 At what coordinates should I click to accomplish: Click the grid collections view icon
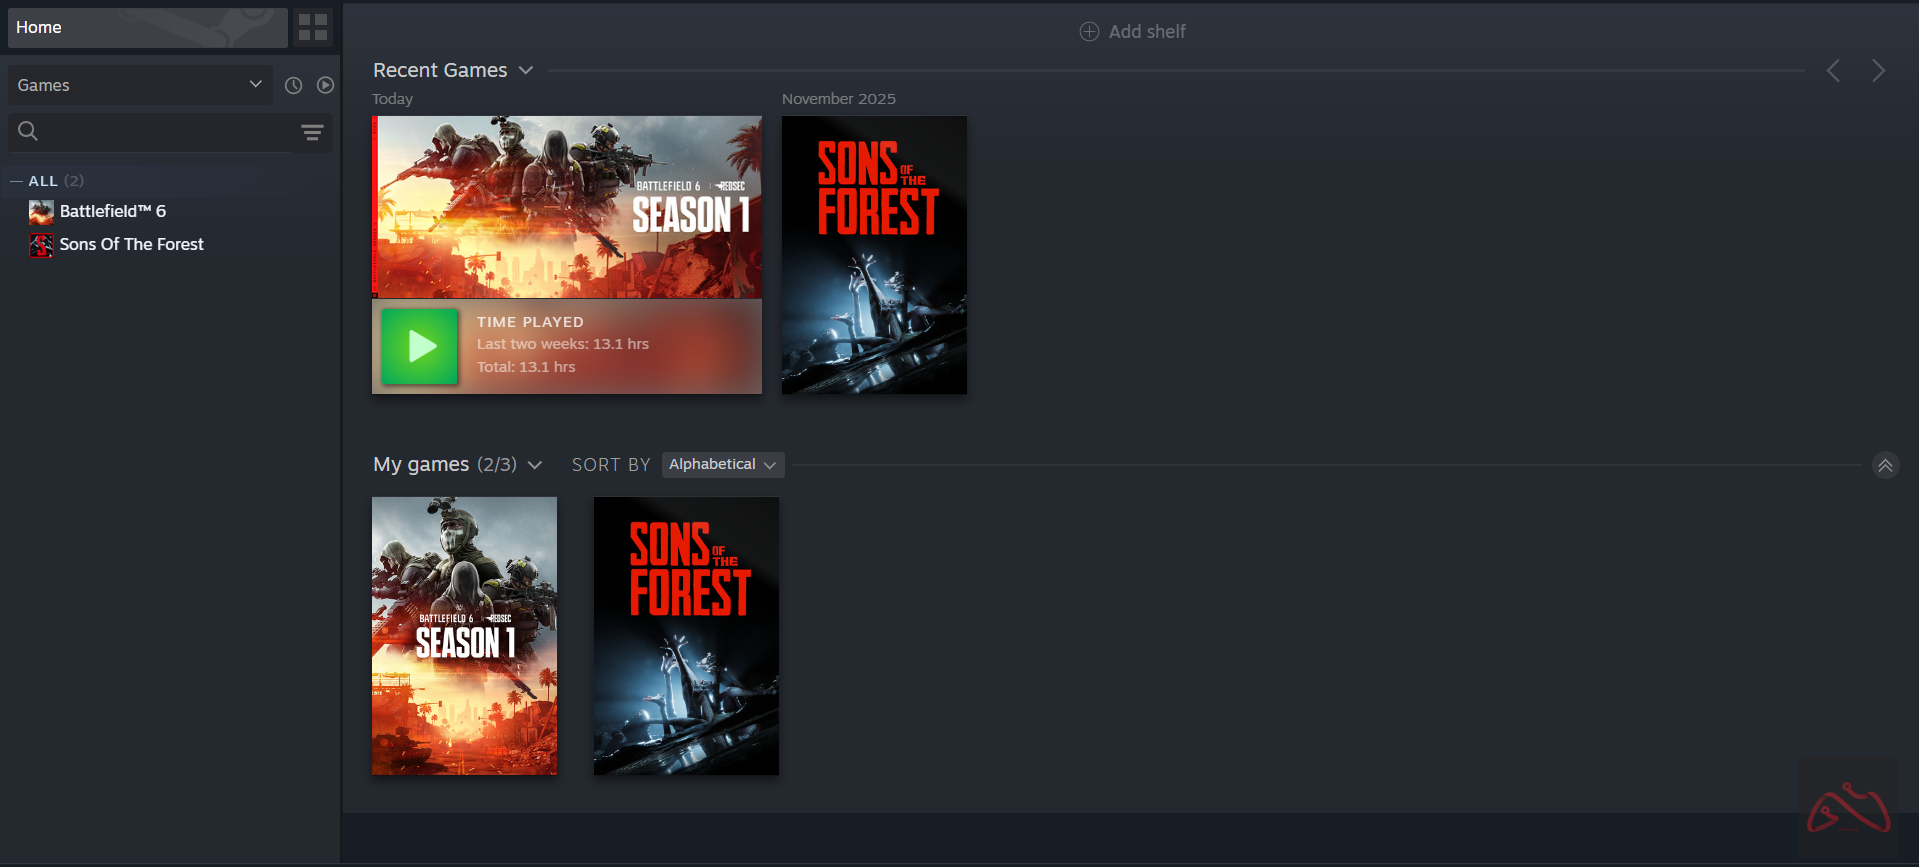click(x=313, y=27)
